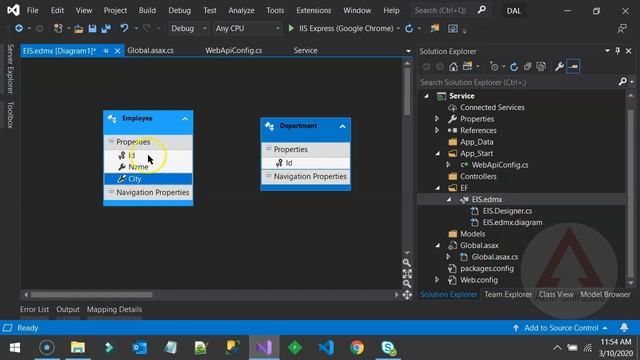Toggle pin on the EIS.edmx tab
The width and height of the screenshot is (640, 360).
tap(106, 51)
